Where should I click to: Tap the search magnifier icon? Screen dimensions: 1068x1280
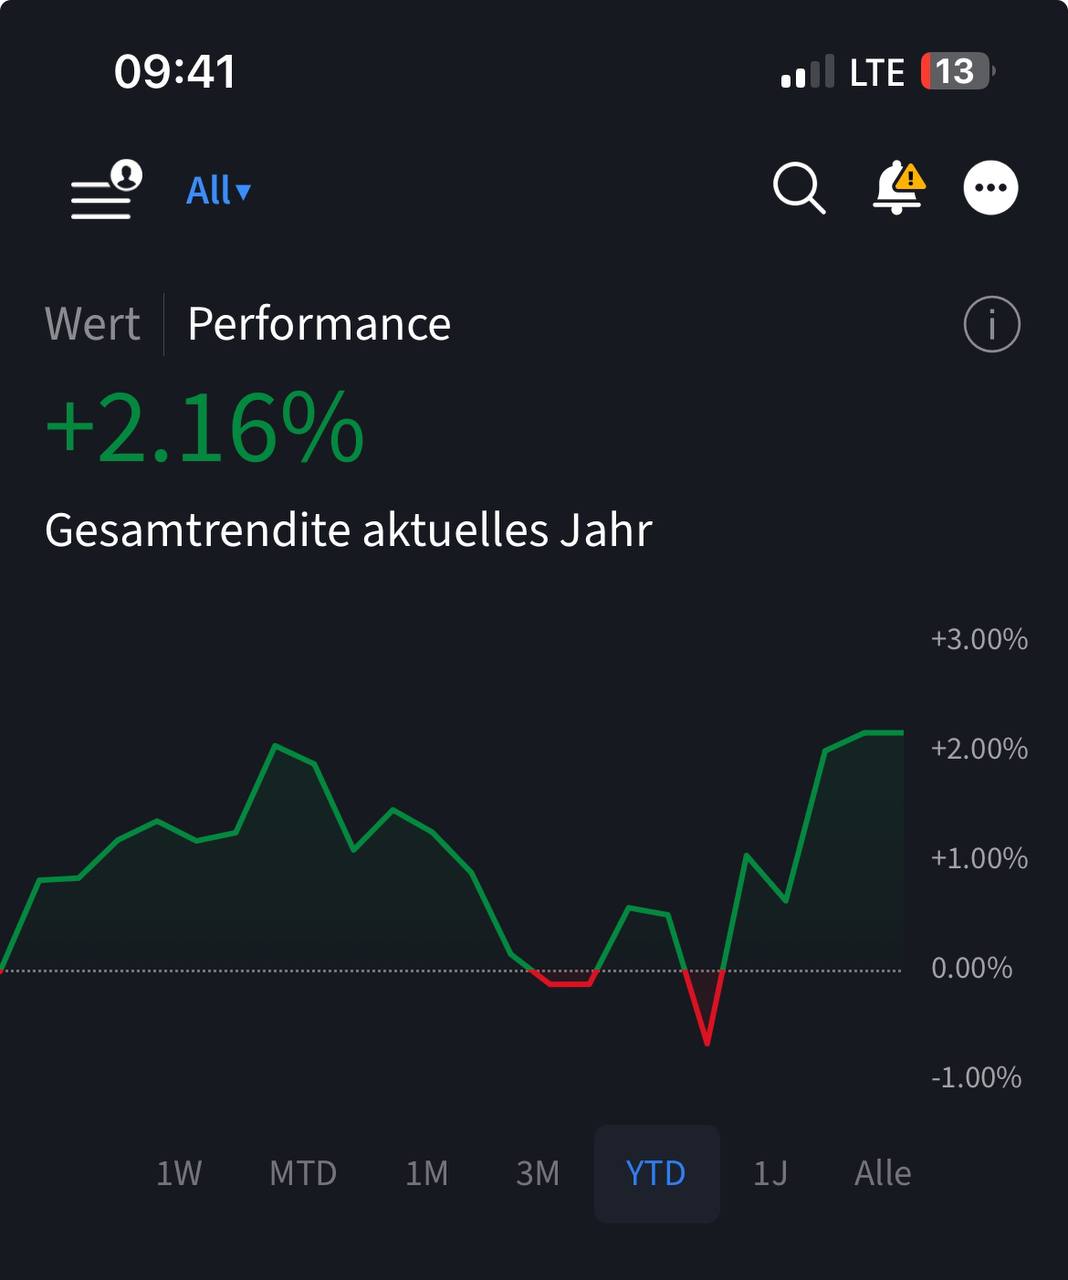[x=799, y=188]
